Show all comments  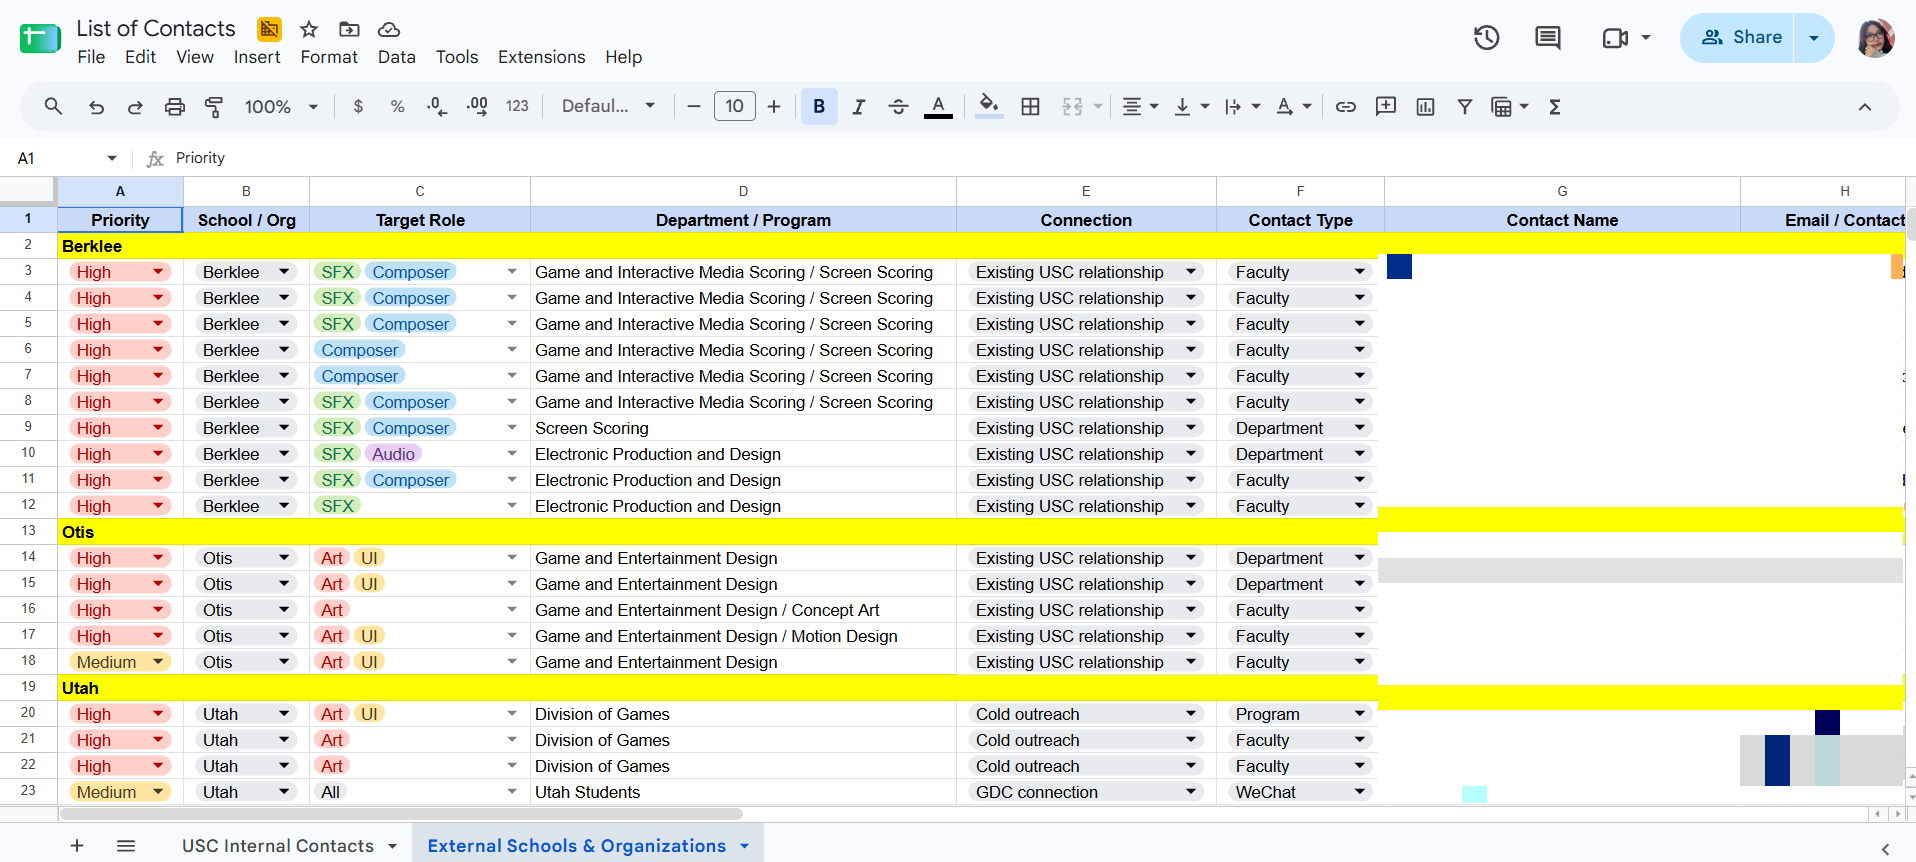[x=1548, y=38]
